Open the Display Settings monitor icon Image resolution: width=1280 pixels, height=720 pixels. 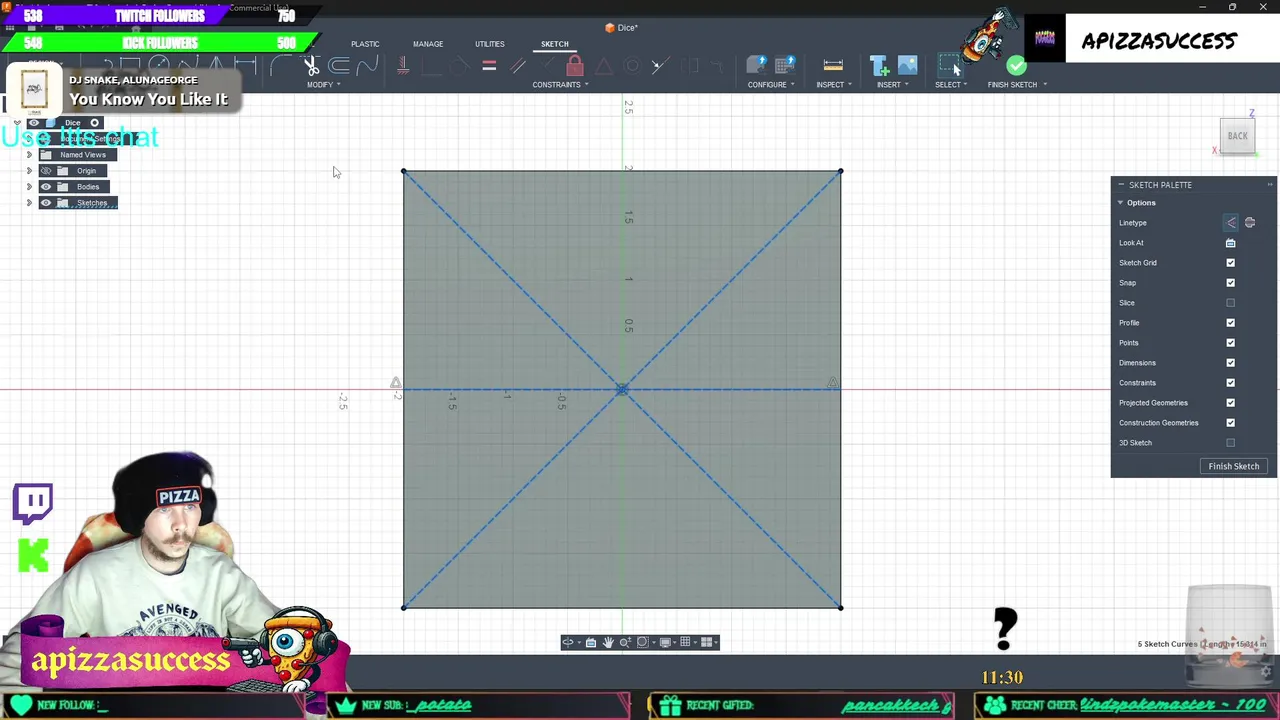tap(665, 642)
